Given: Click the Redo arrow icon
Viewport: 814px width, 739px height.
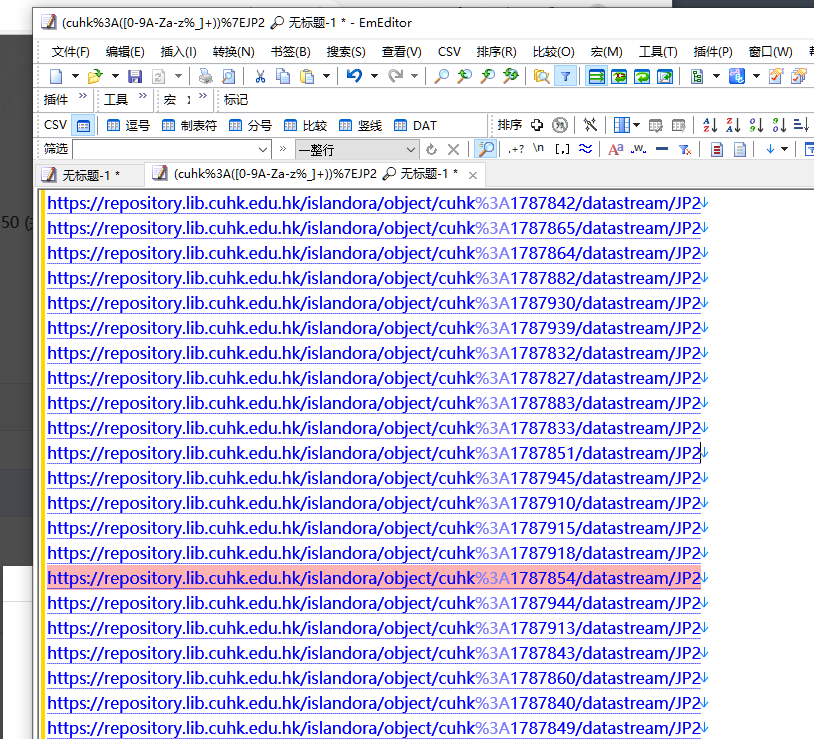Looking at the screenshot, I should pos(396,76).
